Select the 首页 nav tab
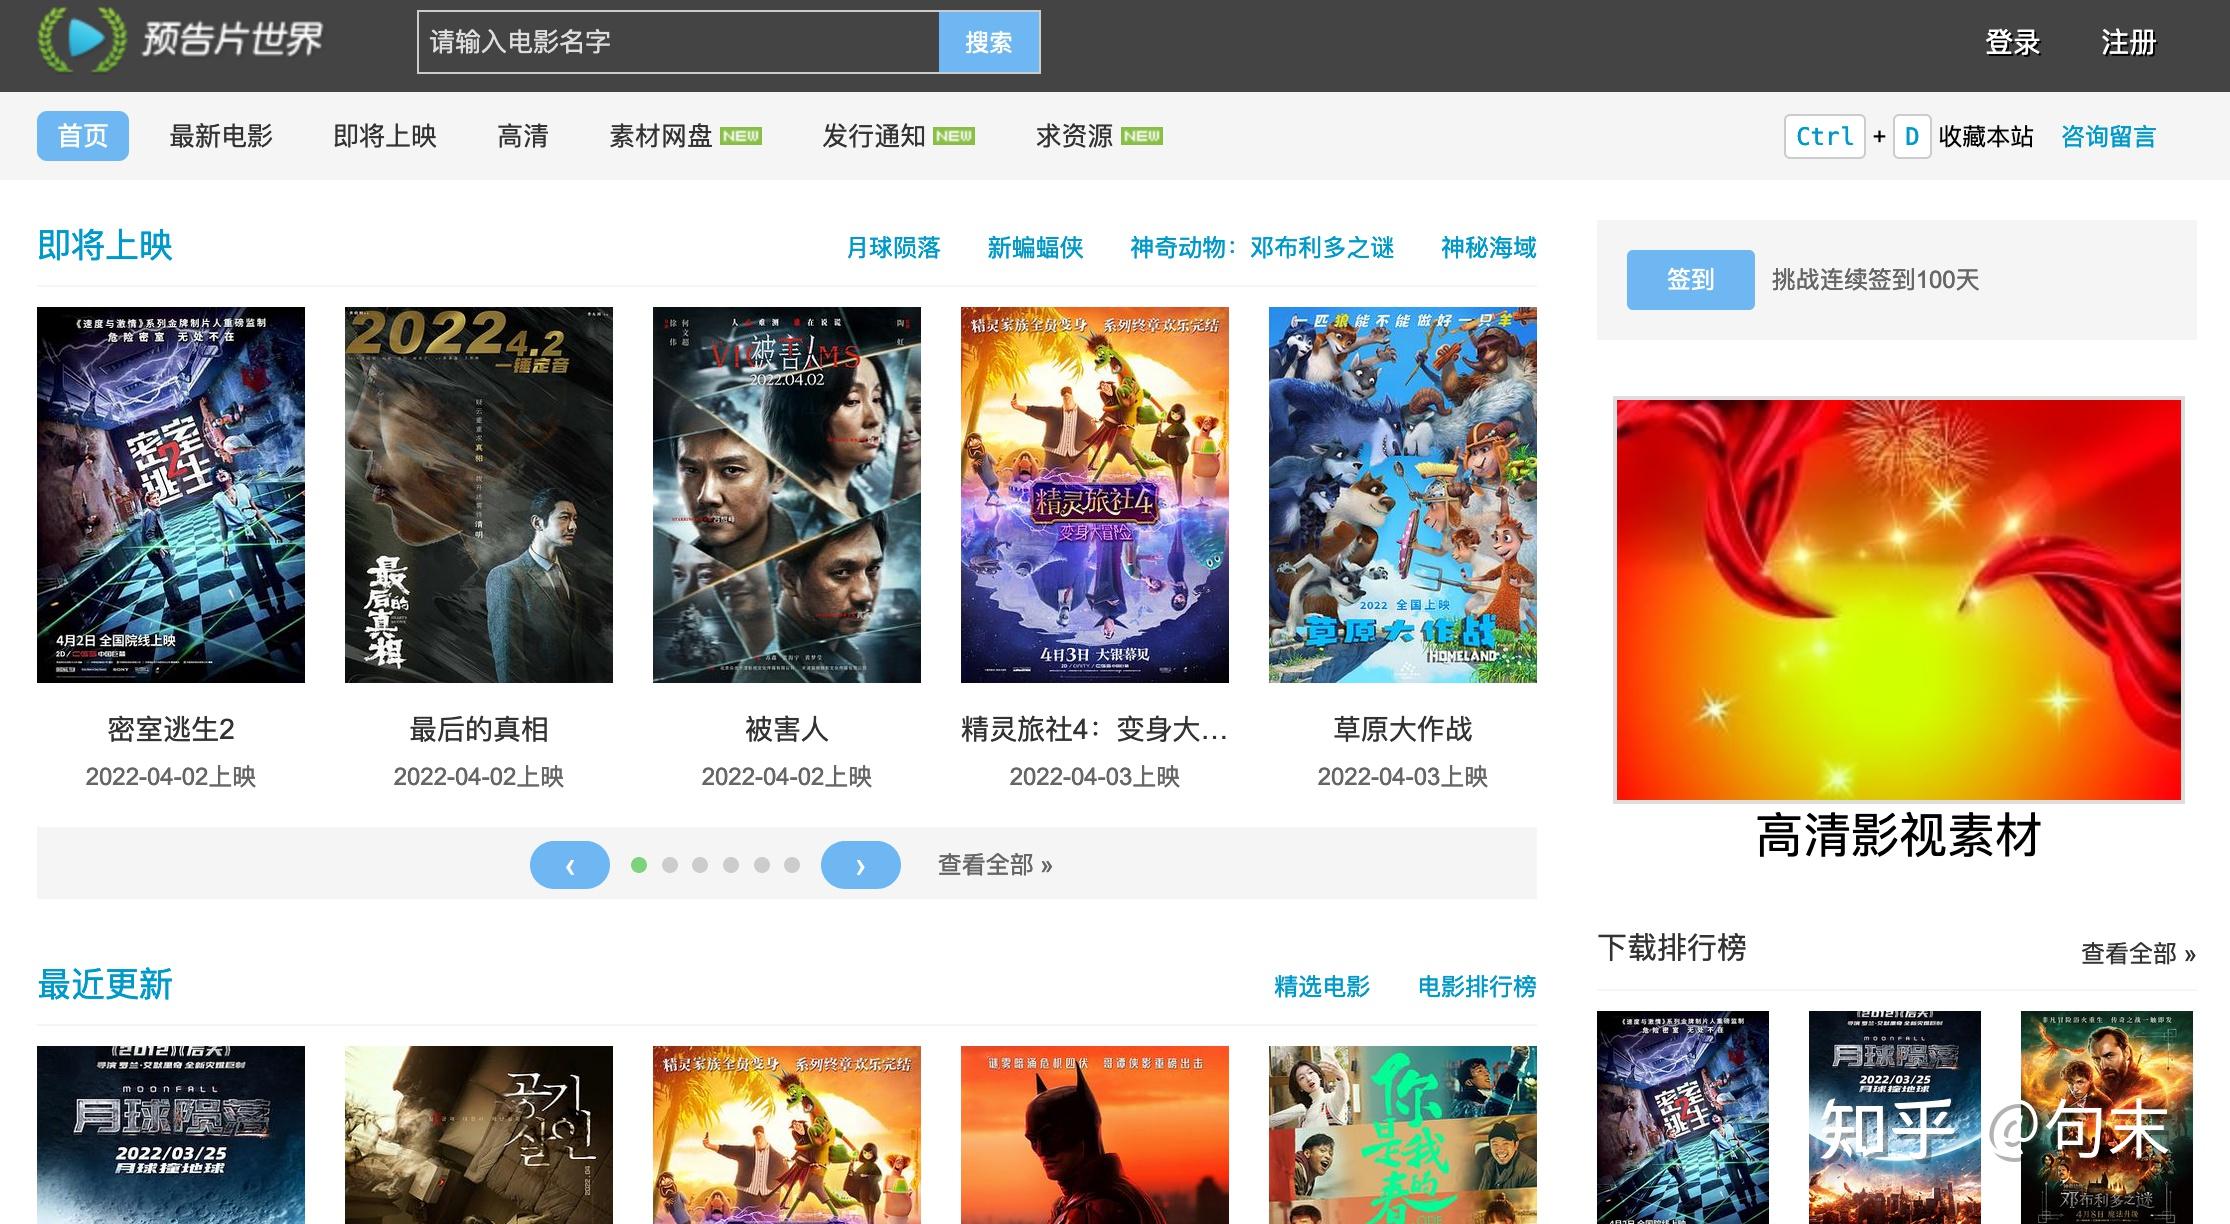The width and height of the screenshot is (2230, 1224). (x=83, y=136)
